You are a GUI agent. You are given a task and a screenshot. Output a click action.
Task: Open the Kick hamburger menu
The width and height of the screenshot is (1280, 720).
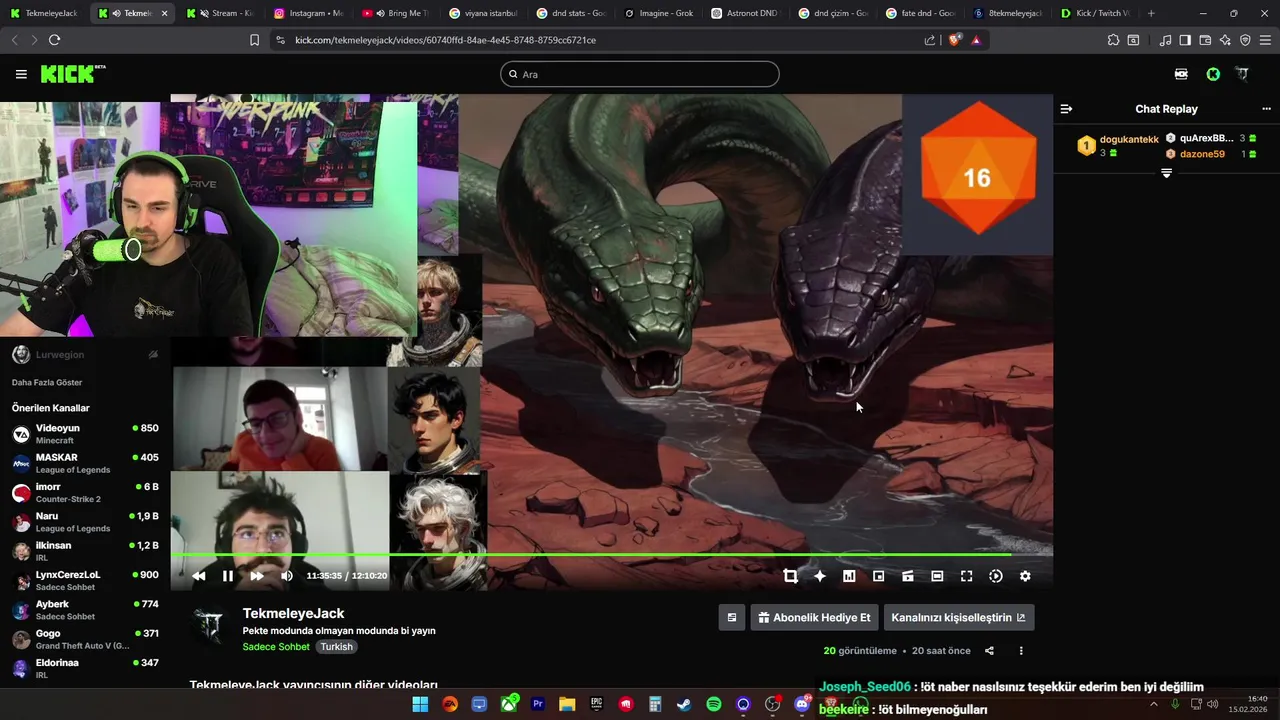[21, 74]
